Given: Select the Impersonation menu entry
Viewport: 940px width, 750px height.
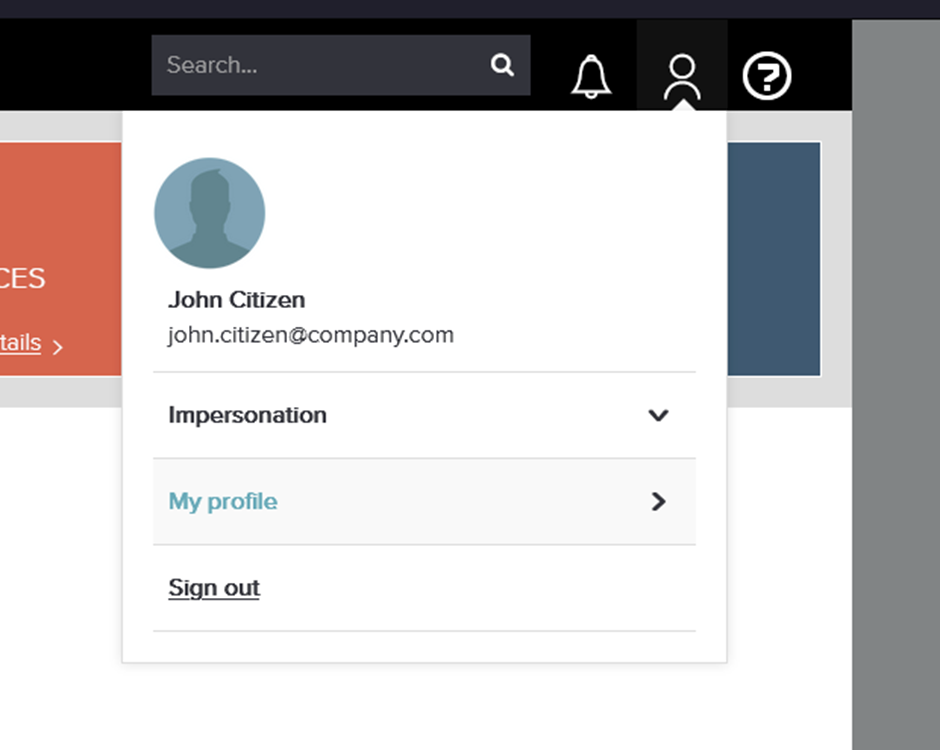Looking at the screenshot, I should 248,415.
